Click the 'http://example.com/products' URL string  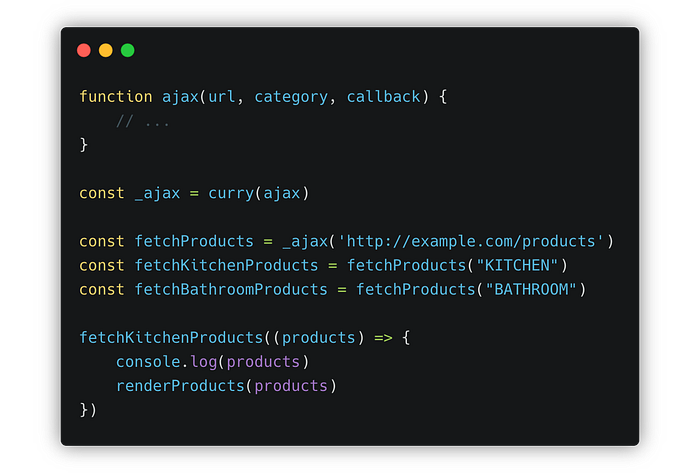pyautogui.click(x=471, y=242)
